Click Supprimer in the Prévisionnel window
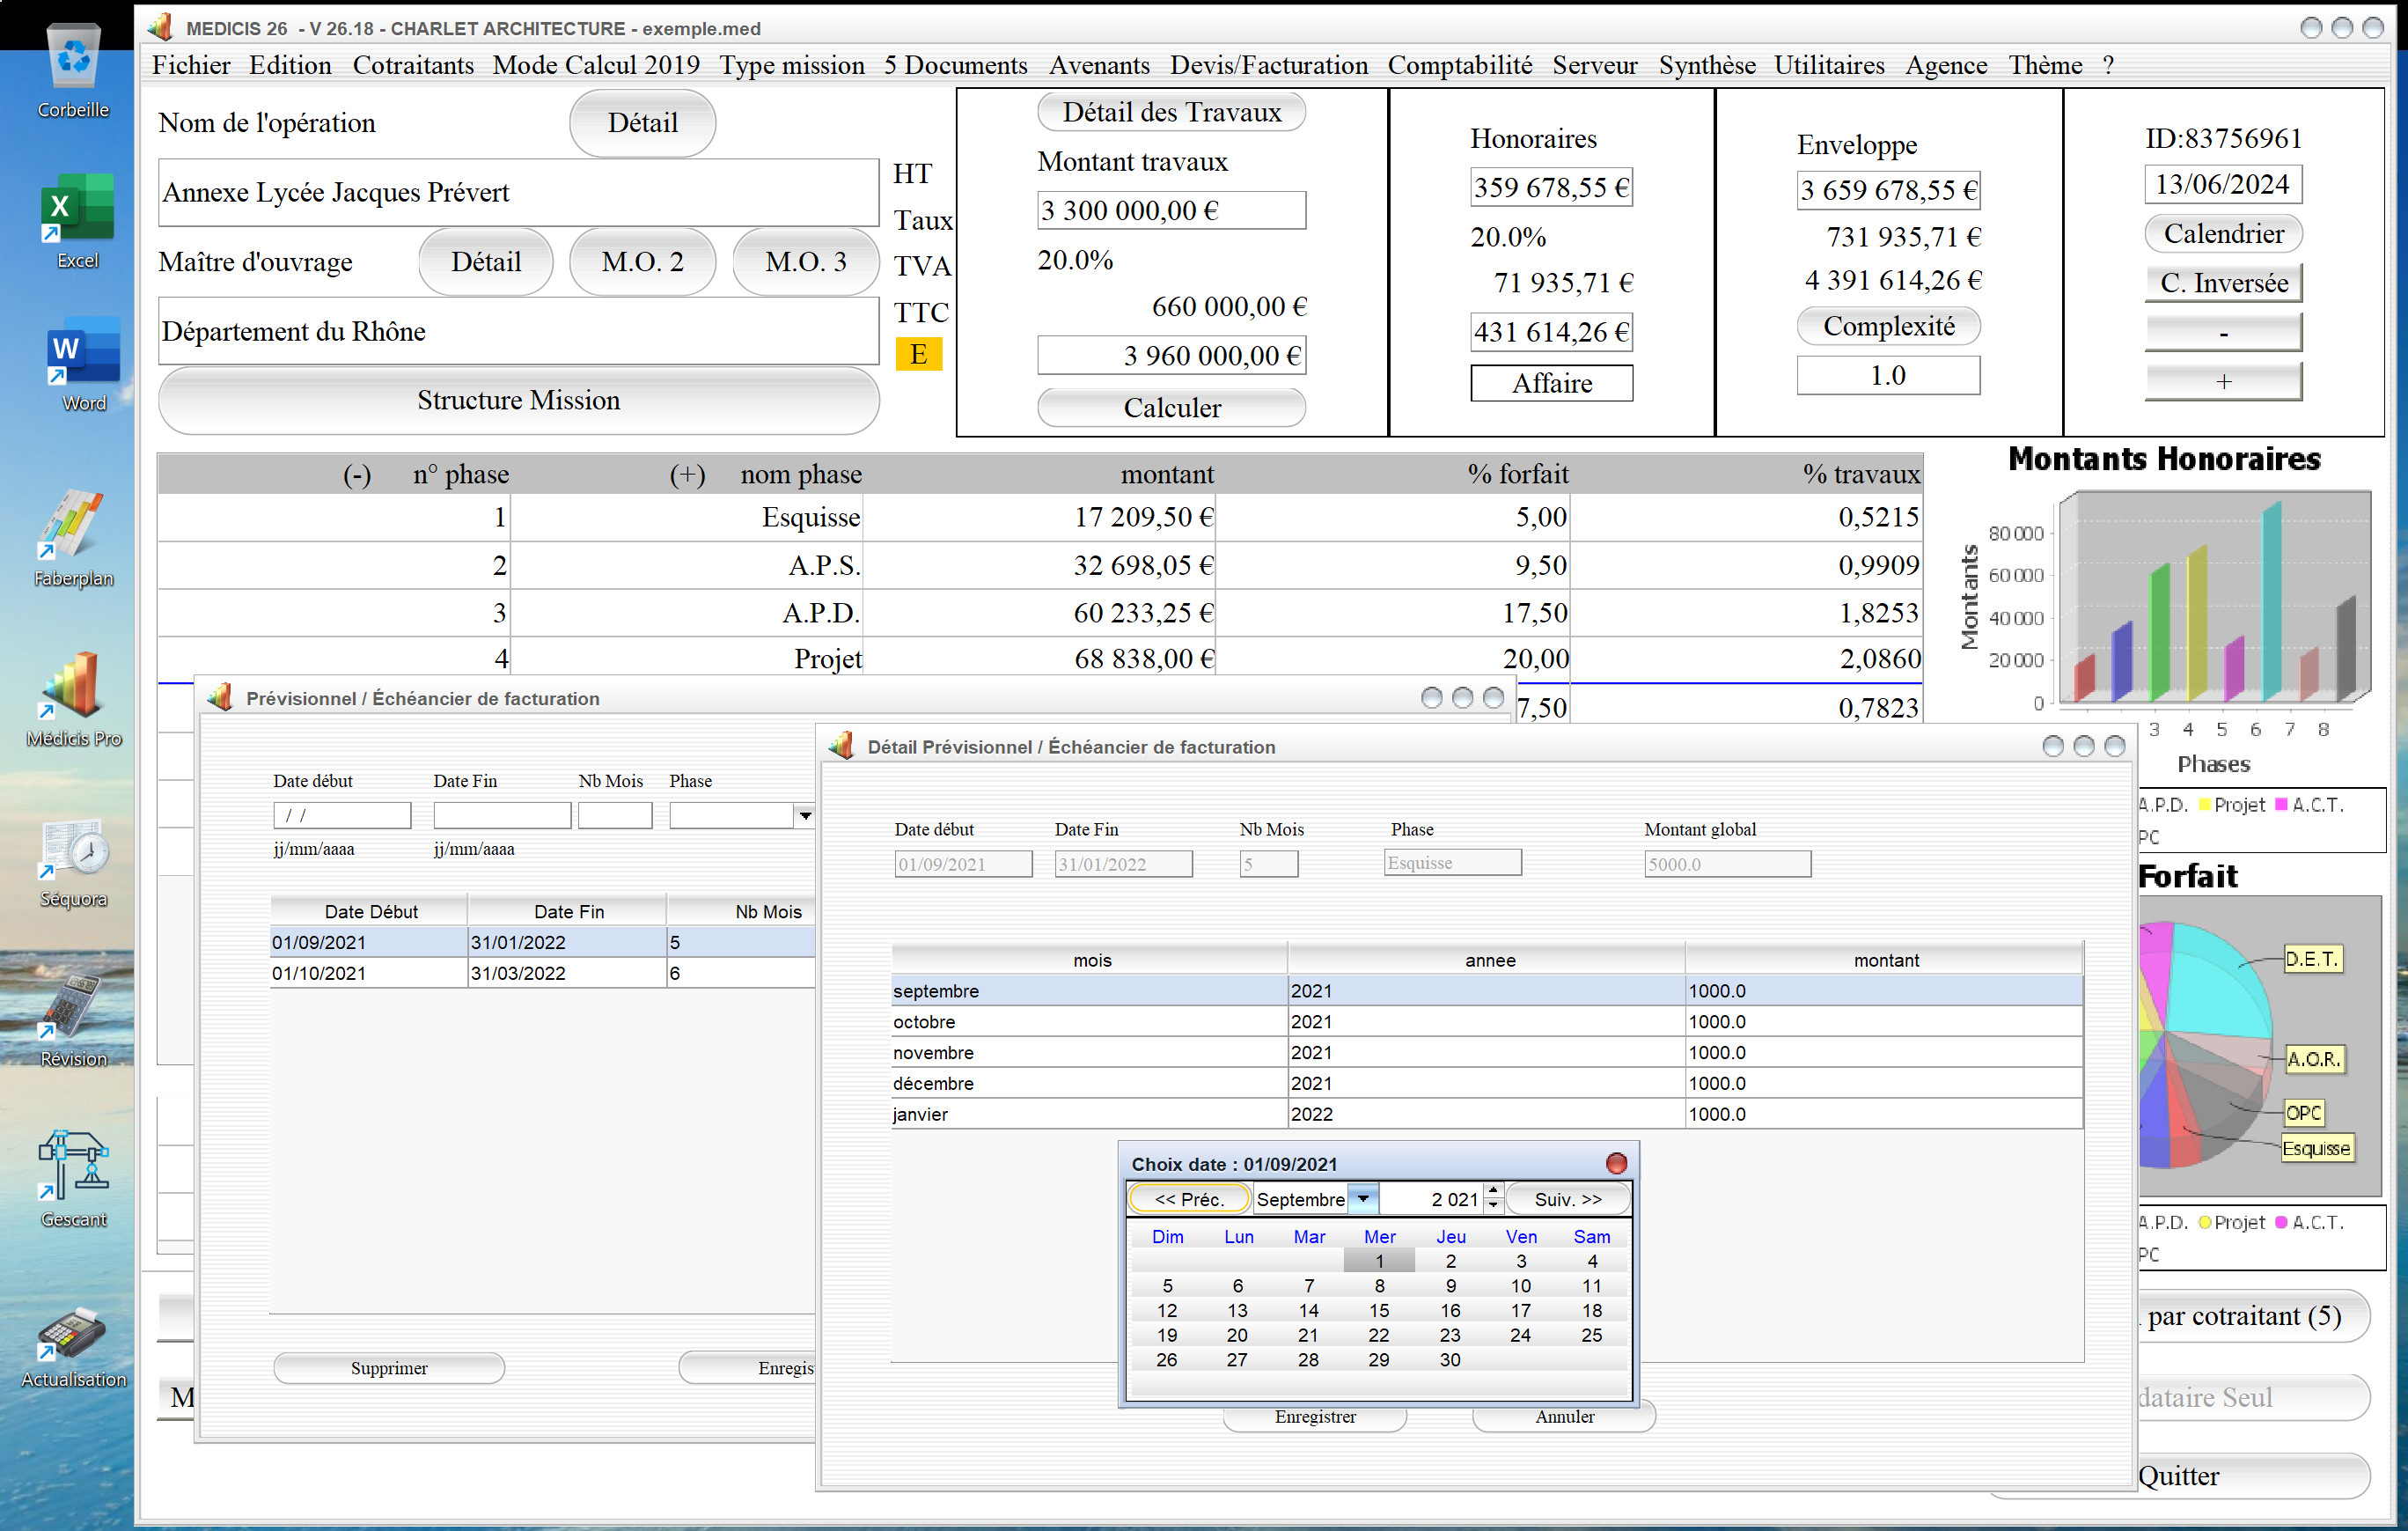This screenshot has height=1531, width=2408. (388, 1367)
